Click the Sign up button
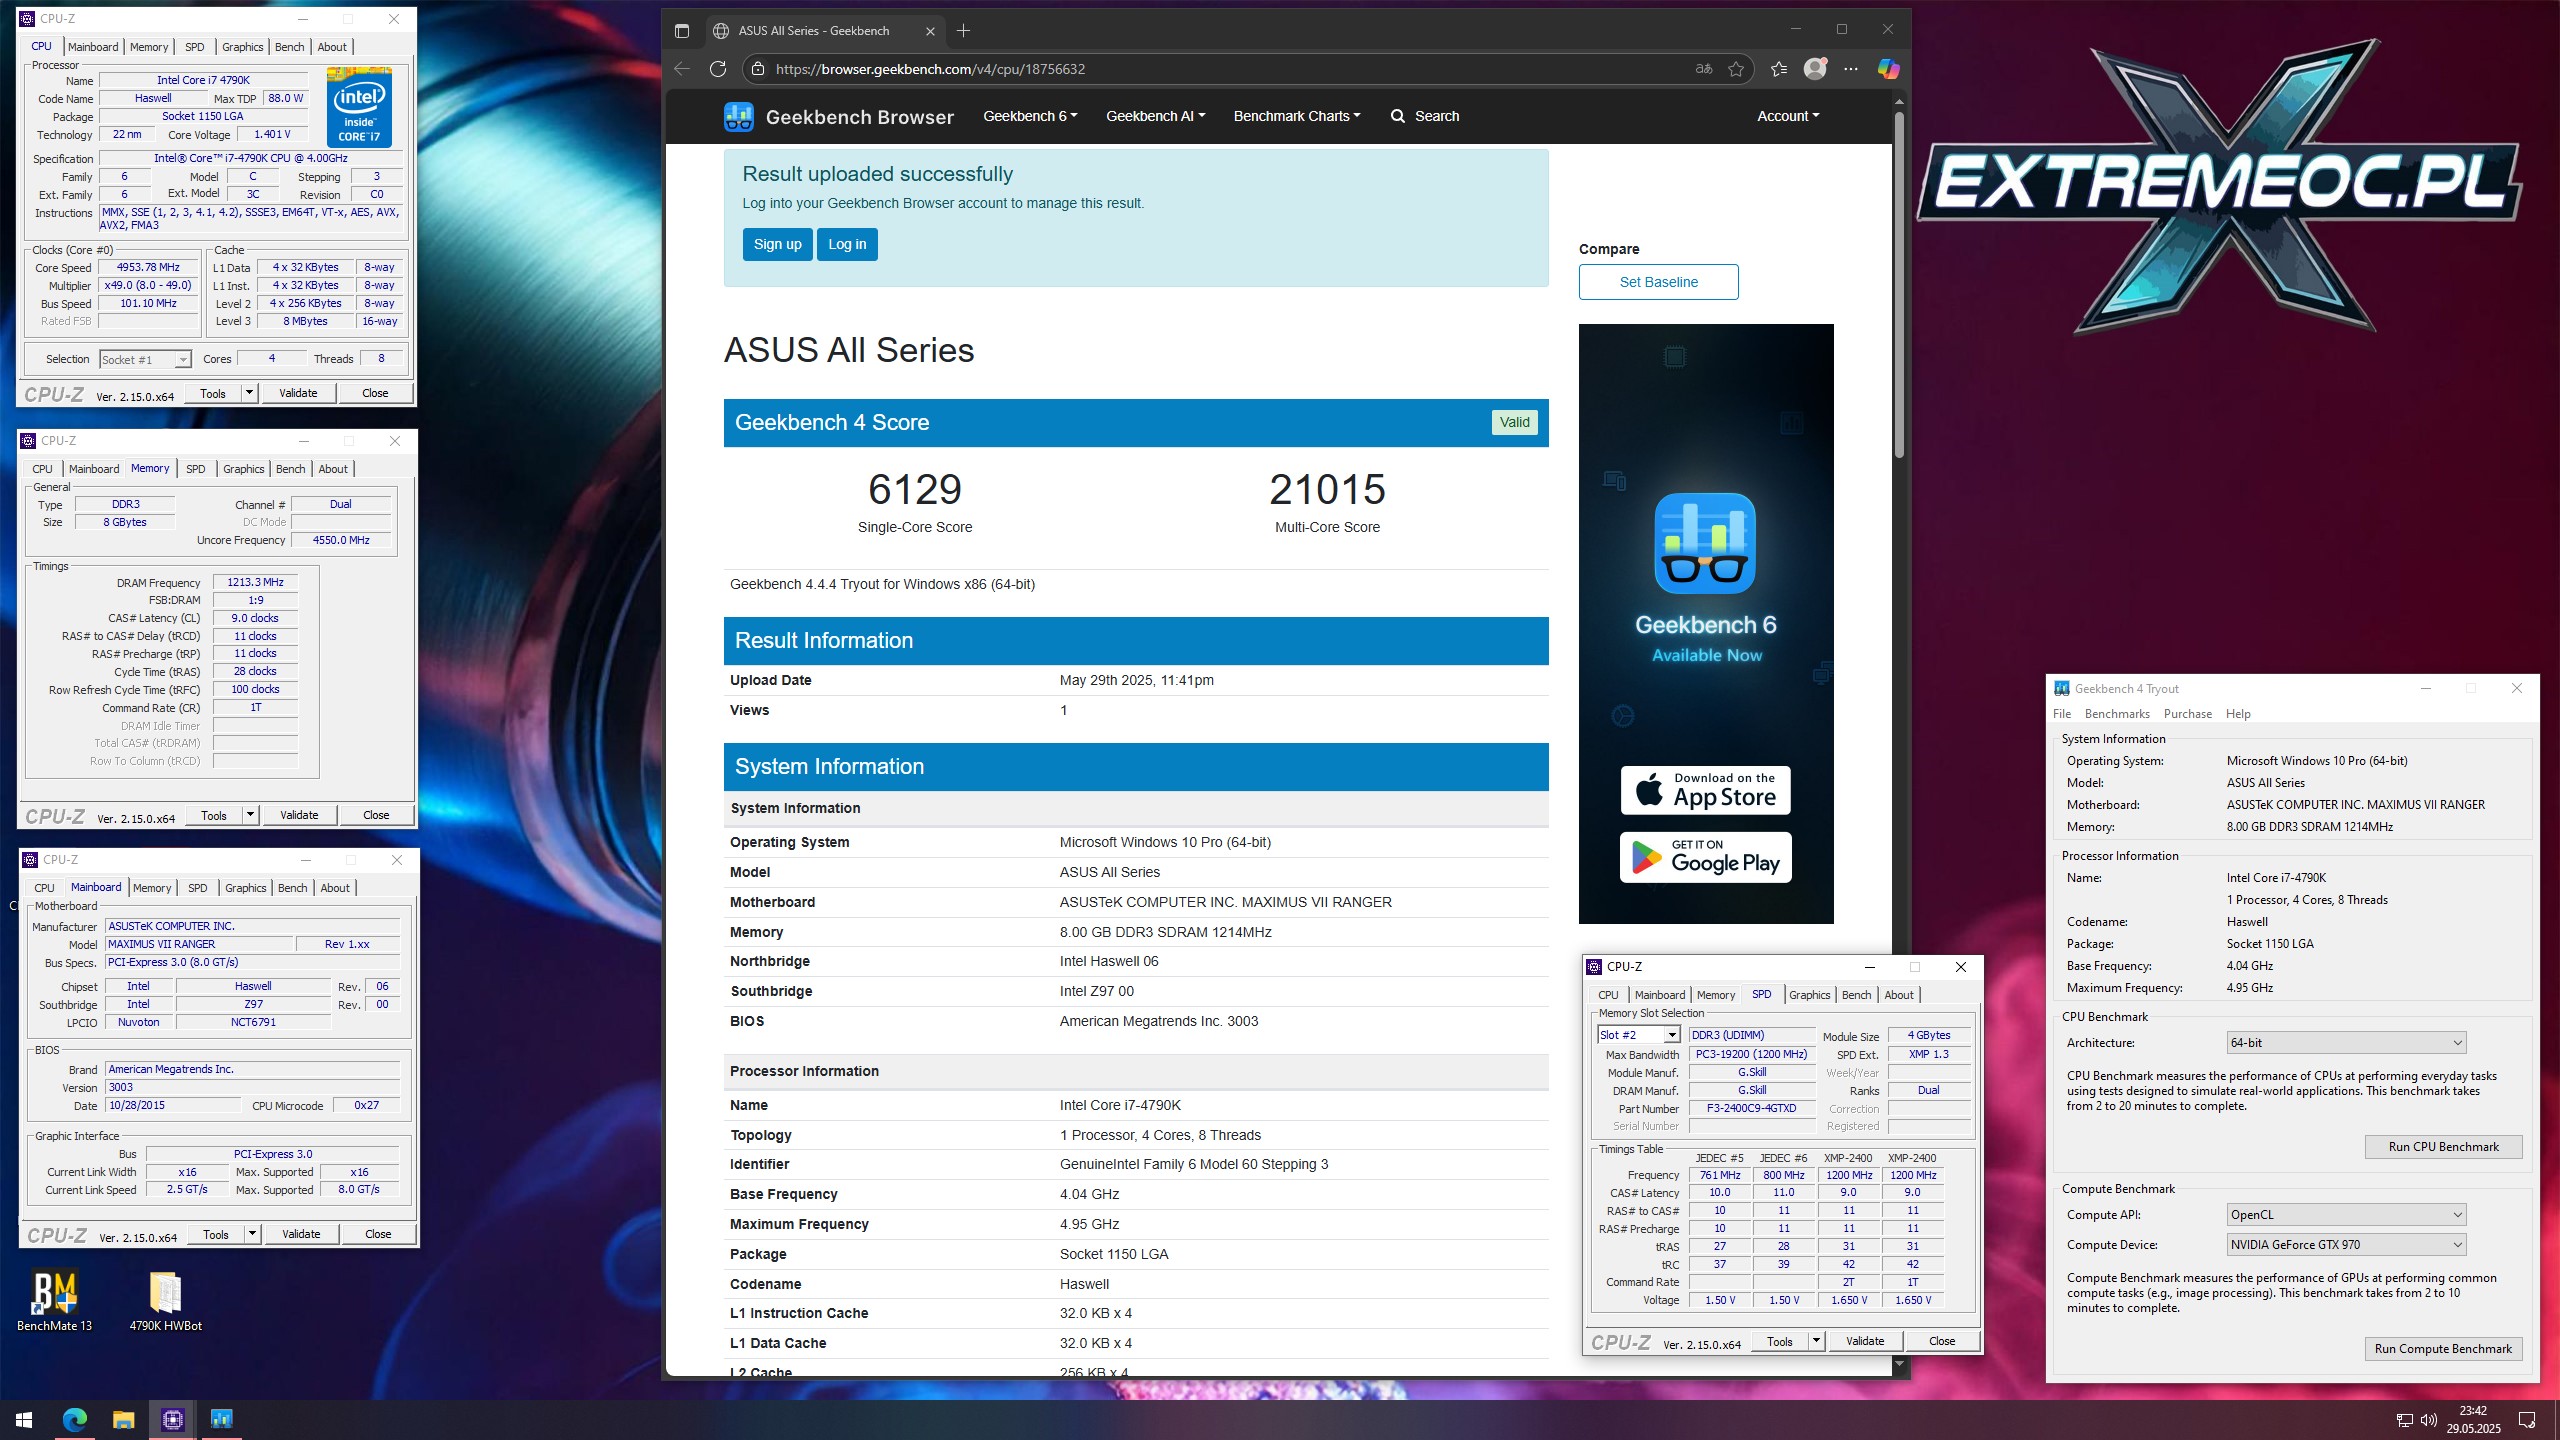The image size is (2560, 1440). tap(777, 244)
